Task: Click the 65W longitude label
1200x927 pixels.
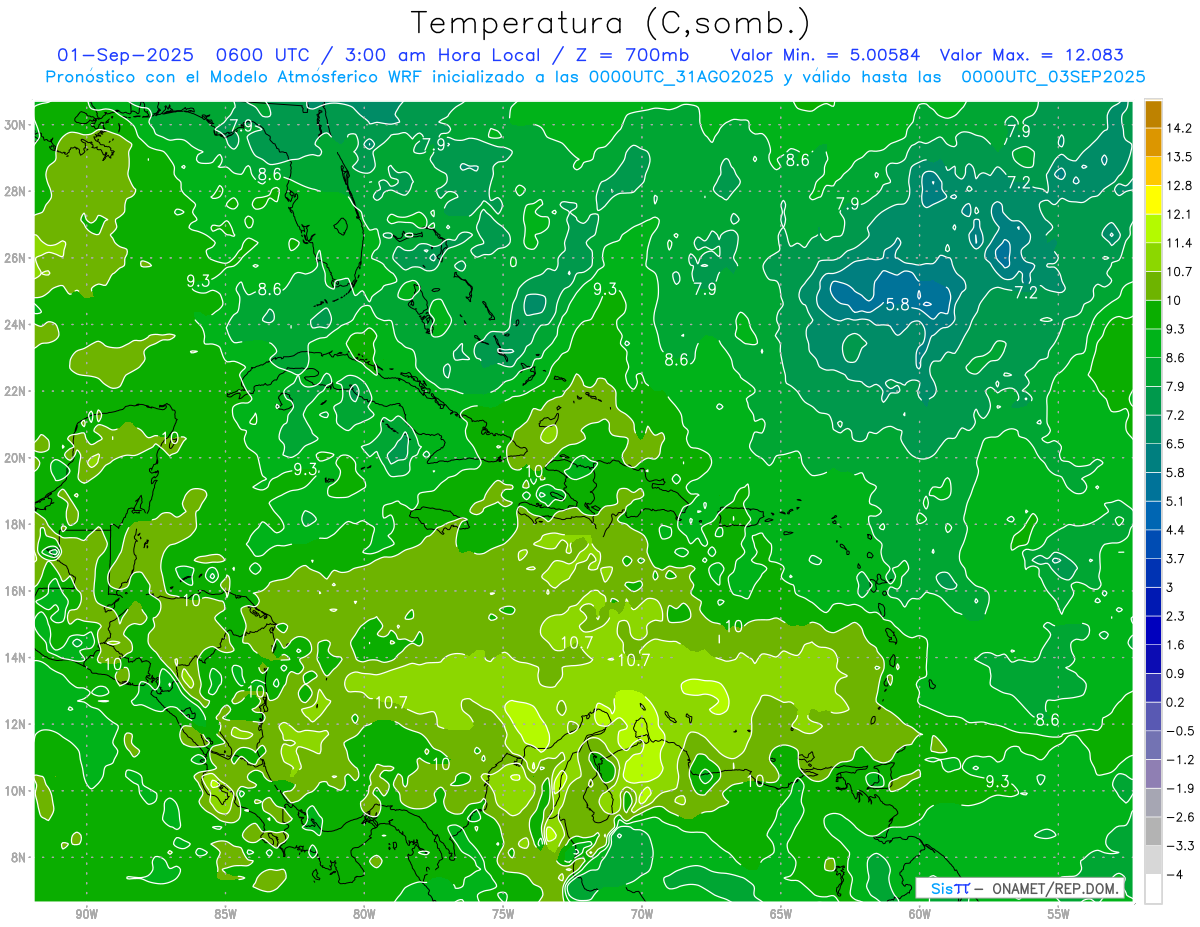Action: point(781,914)
